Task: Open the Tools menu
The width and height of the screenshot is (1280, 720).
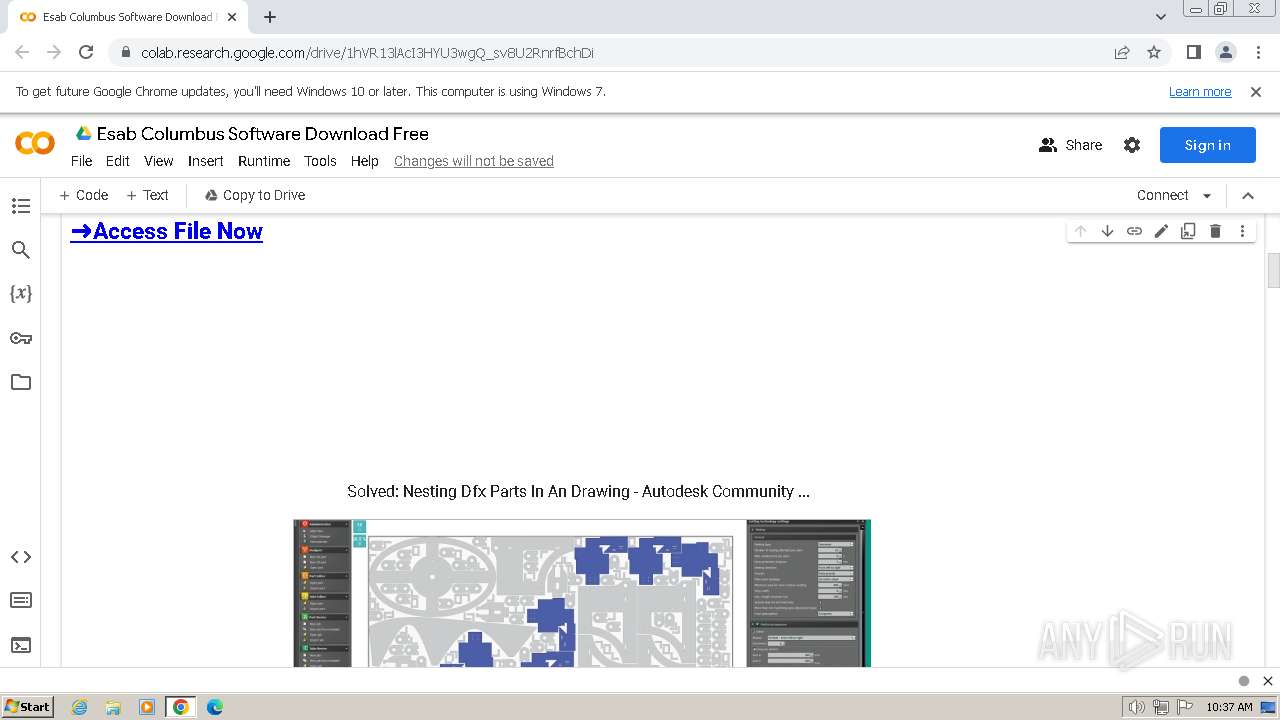Action: 320,161
